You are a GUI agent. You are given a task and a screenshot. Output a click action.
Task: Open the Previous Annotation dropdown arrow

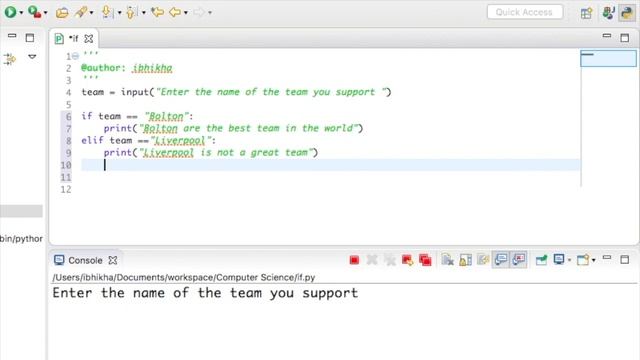pos(144,13)
